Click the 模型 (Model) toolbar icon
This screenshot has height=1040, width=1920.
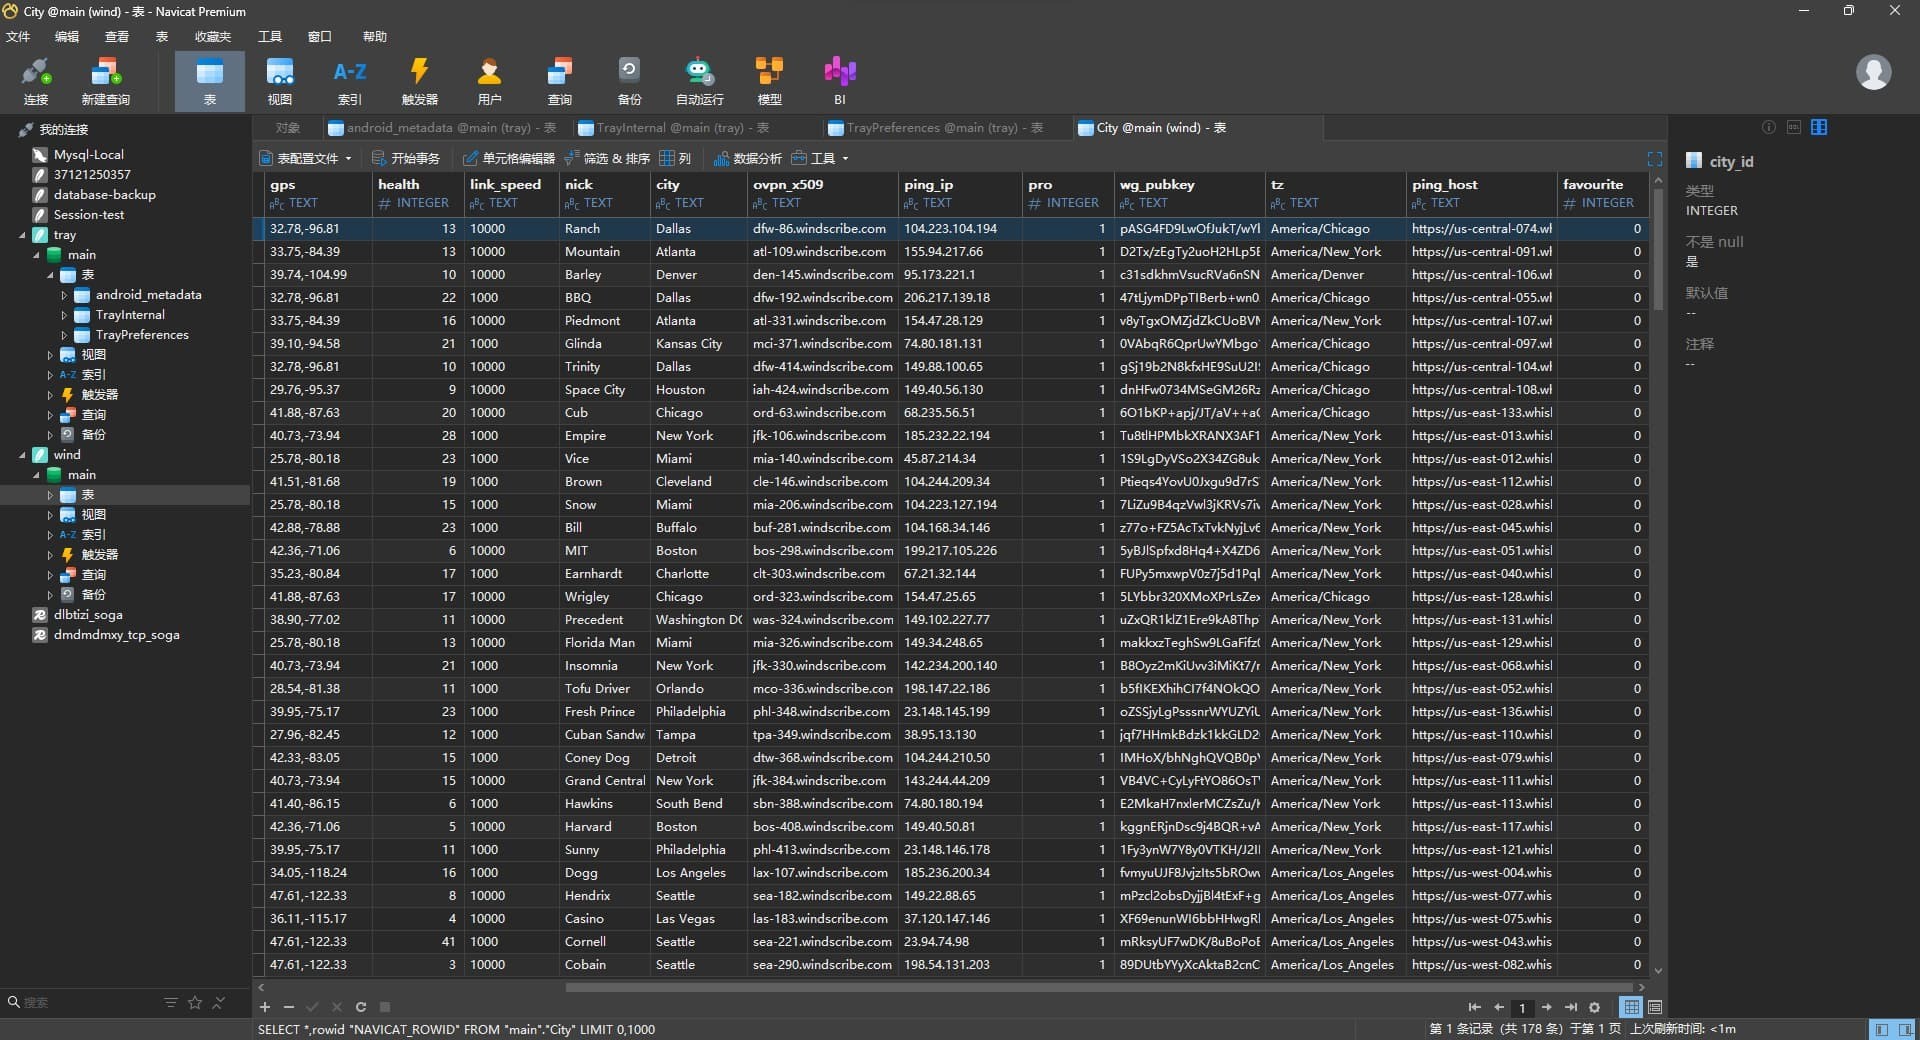[x=769, y=81]
